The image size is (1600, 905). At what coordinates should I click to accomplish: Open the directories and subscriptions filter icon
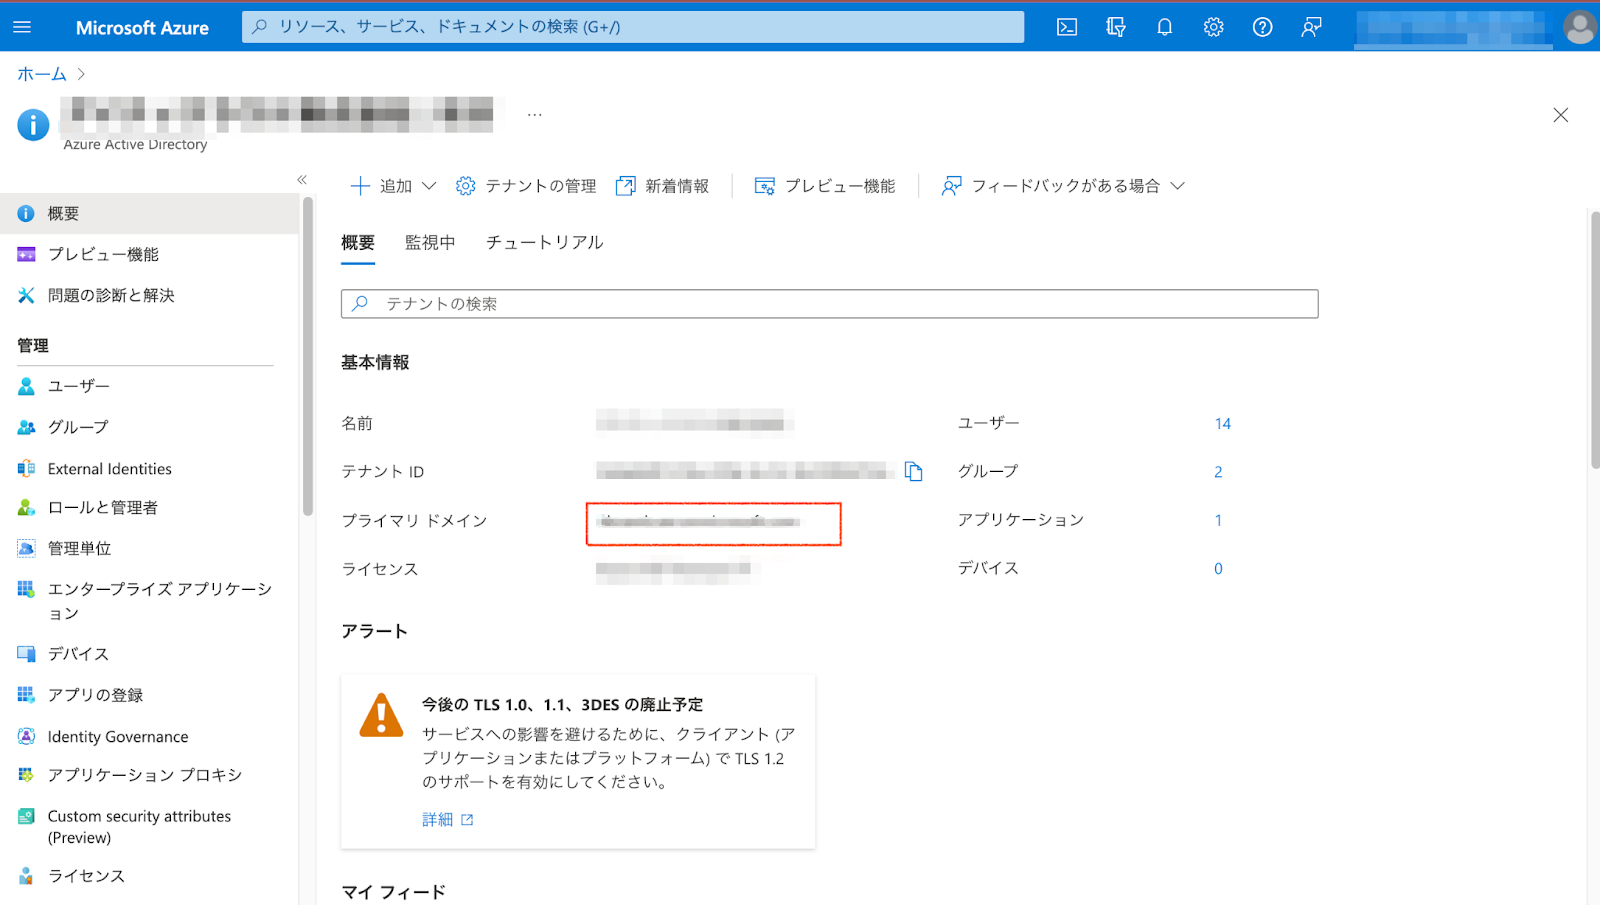pyautogui.click(x=1116, y=27)
